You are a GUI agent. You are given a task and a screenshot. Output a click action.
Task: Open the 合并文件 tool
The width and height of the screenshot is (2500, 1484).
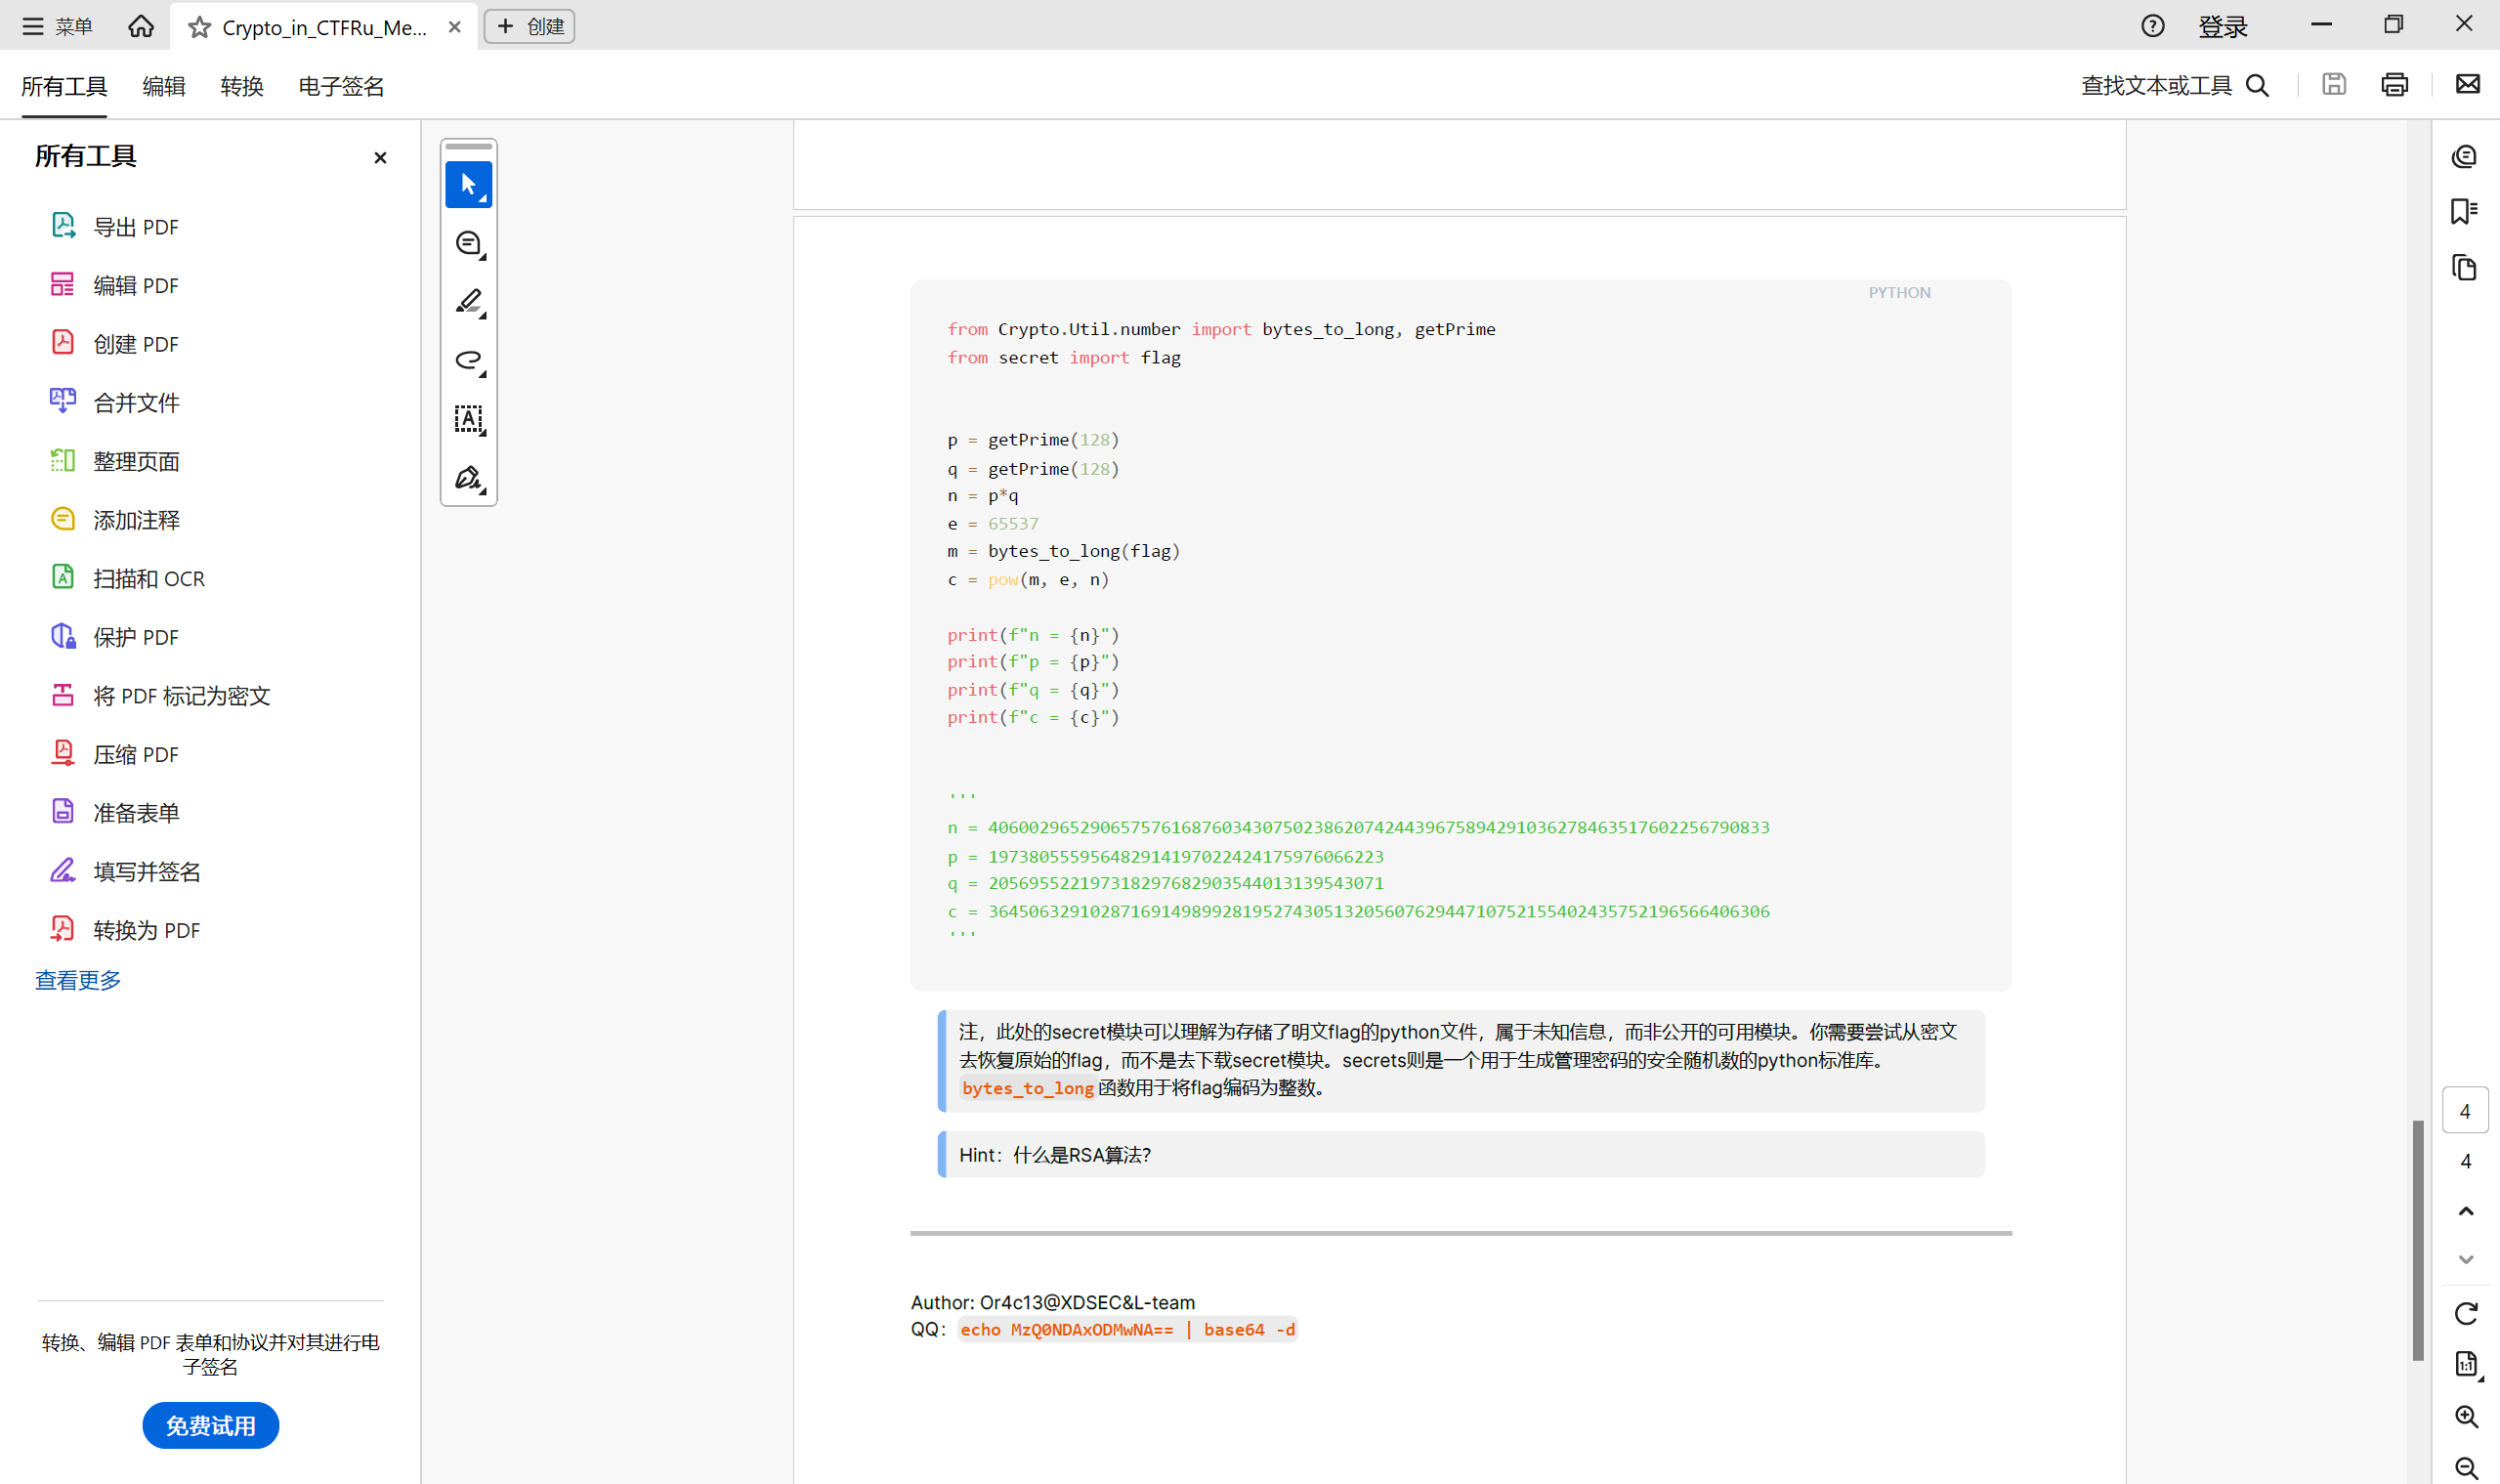click(115, 402)
